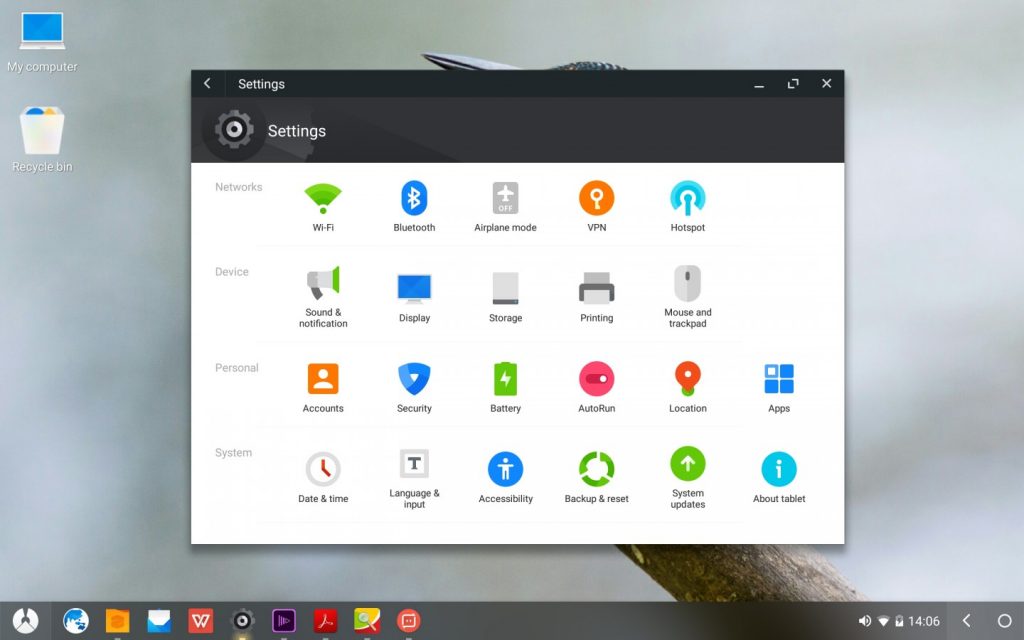Open Sound & notification settings
Viewport: 1024px width, 640px height.
coord(323,290)
